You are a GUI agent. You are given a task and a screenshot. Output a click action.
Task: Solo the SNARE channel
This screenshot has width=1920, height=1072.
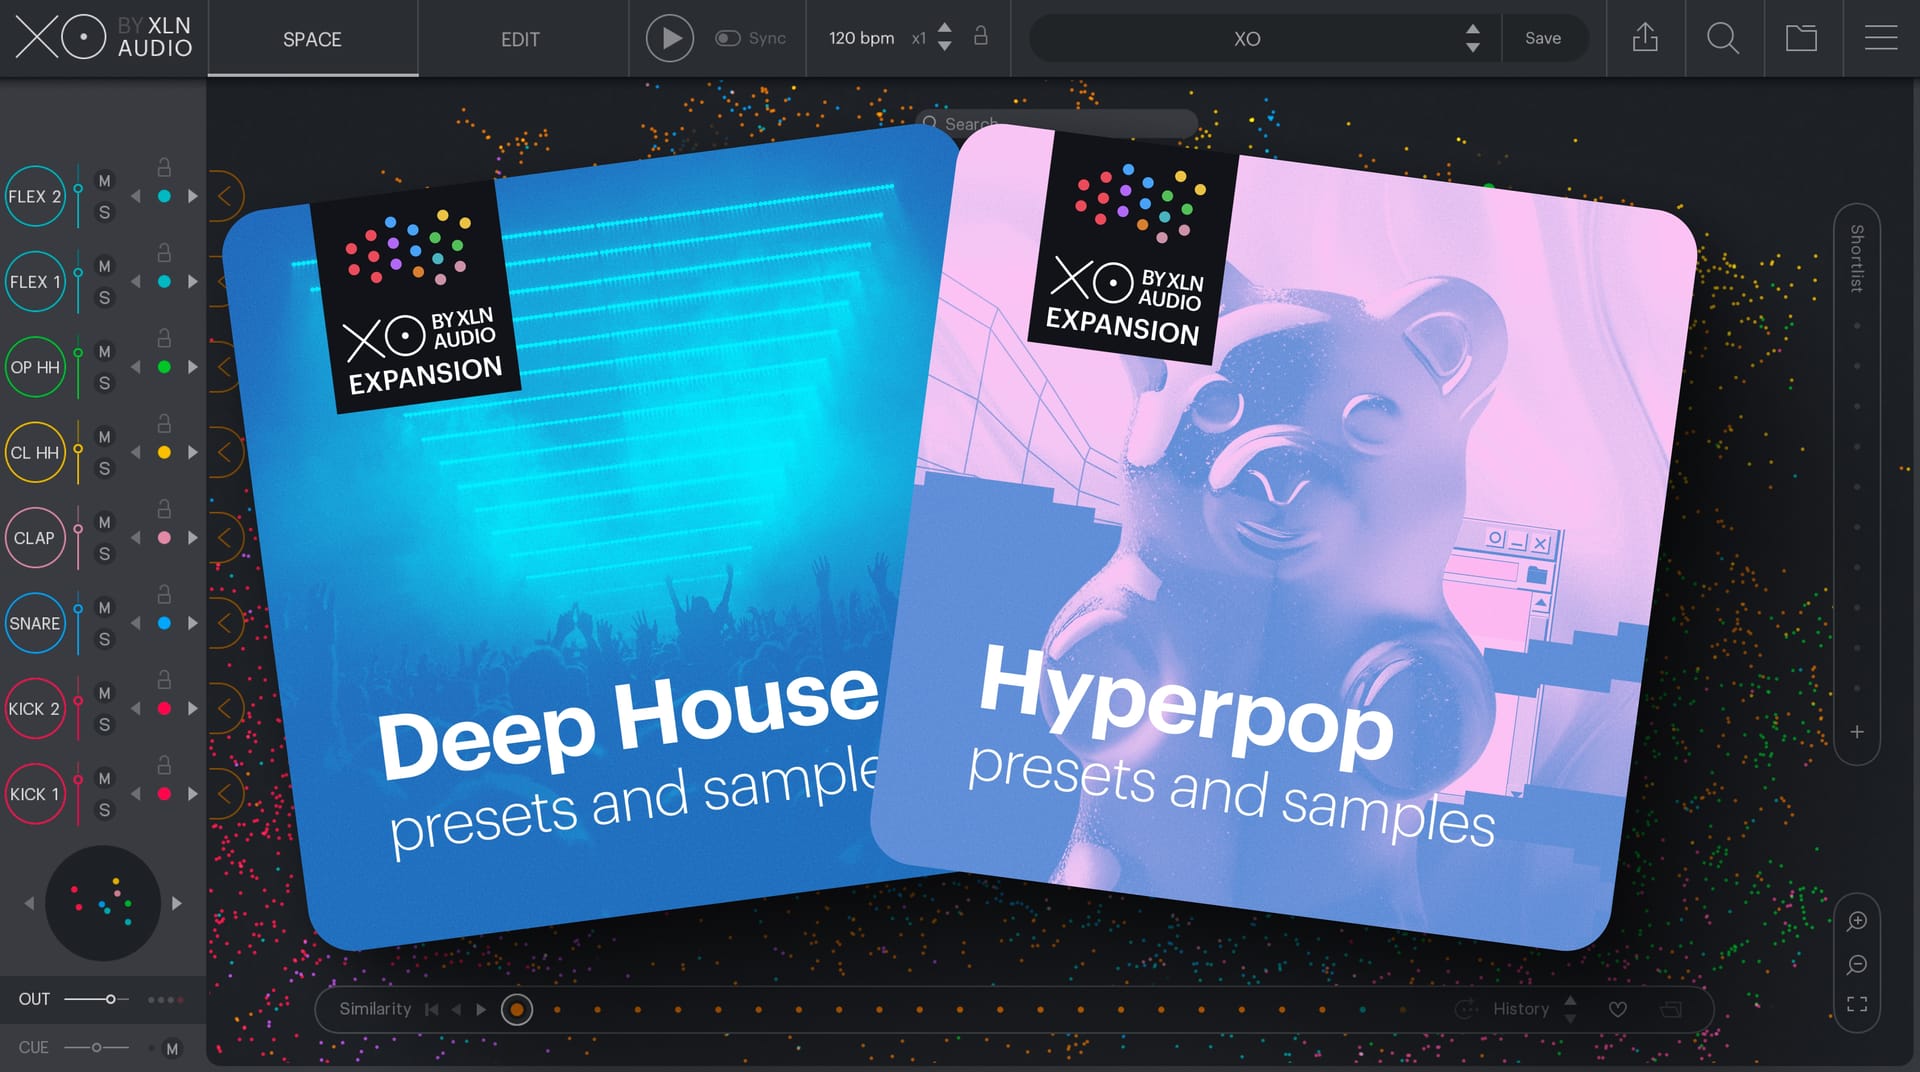pyautogui.click(x=104, y=639)
